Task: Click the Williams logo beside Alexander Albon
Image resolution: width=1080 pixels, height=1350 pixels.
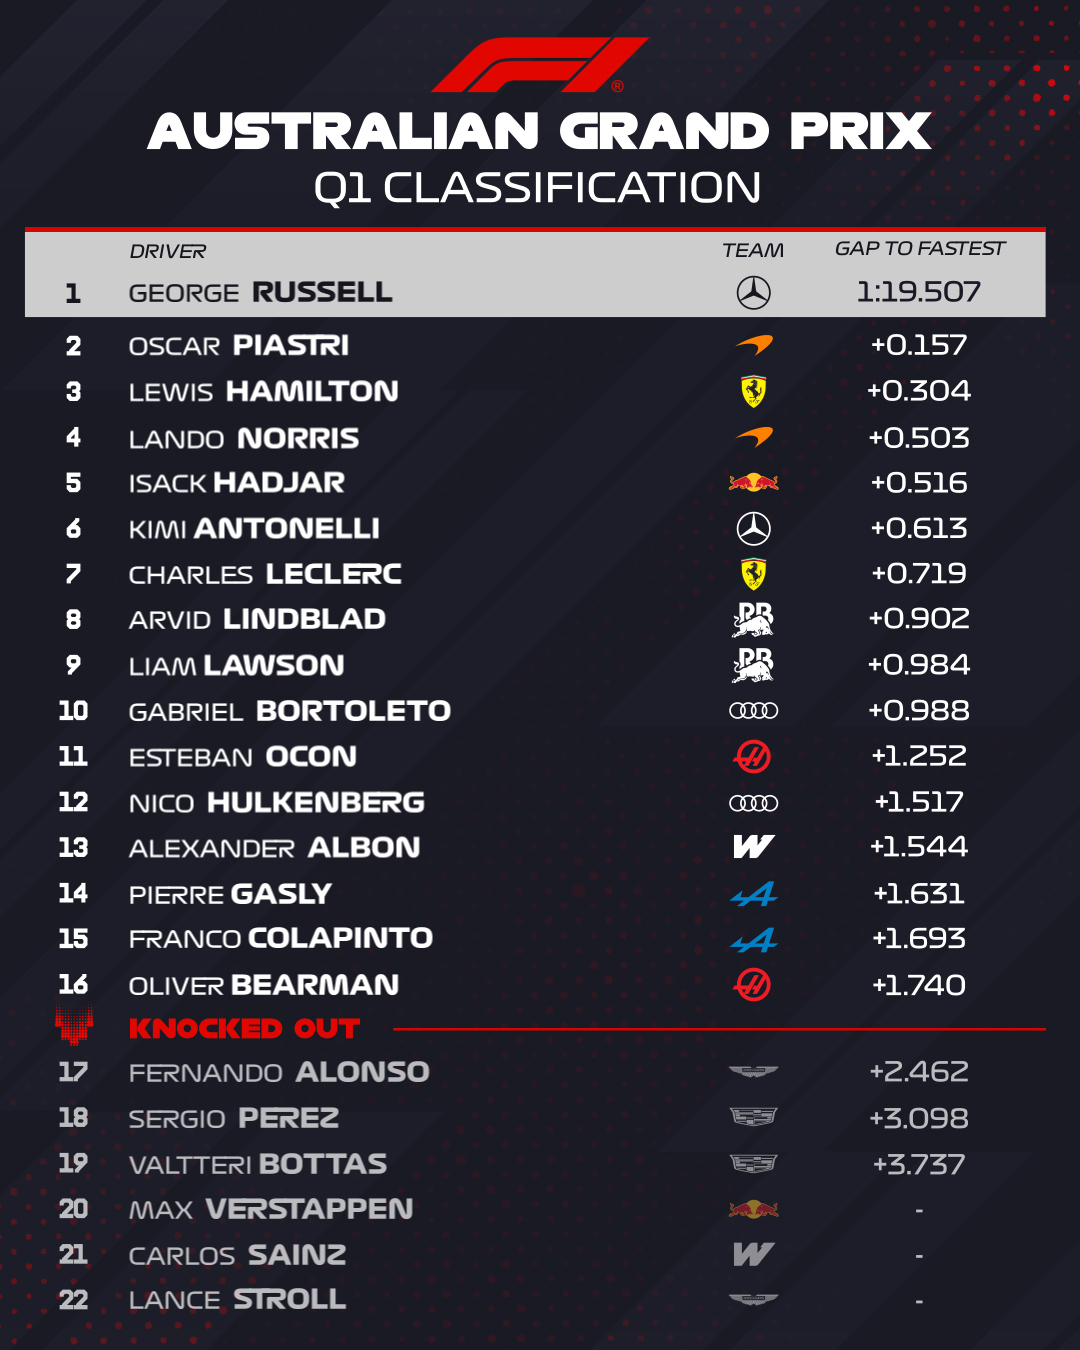Action: pos(754,847)
